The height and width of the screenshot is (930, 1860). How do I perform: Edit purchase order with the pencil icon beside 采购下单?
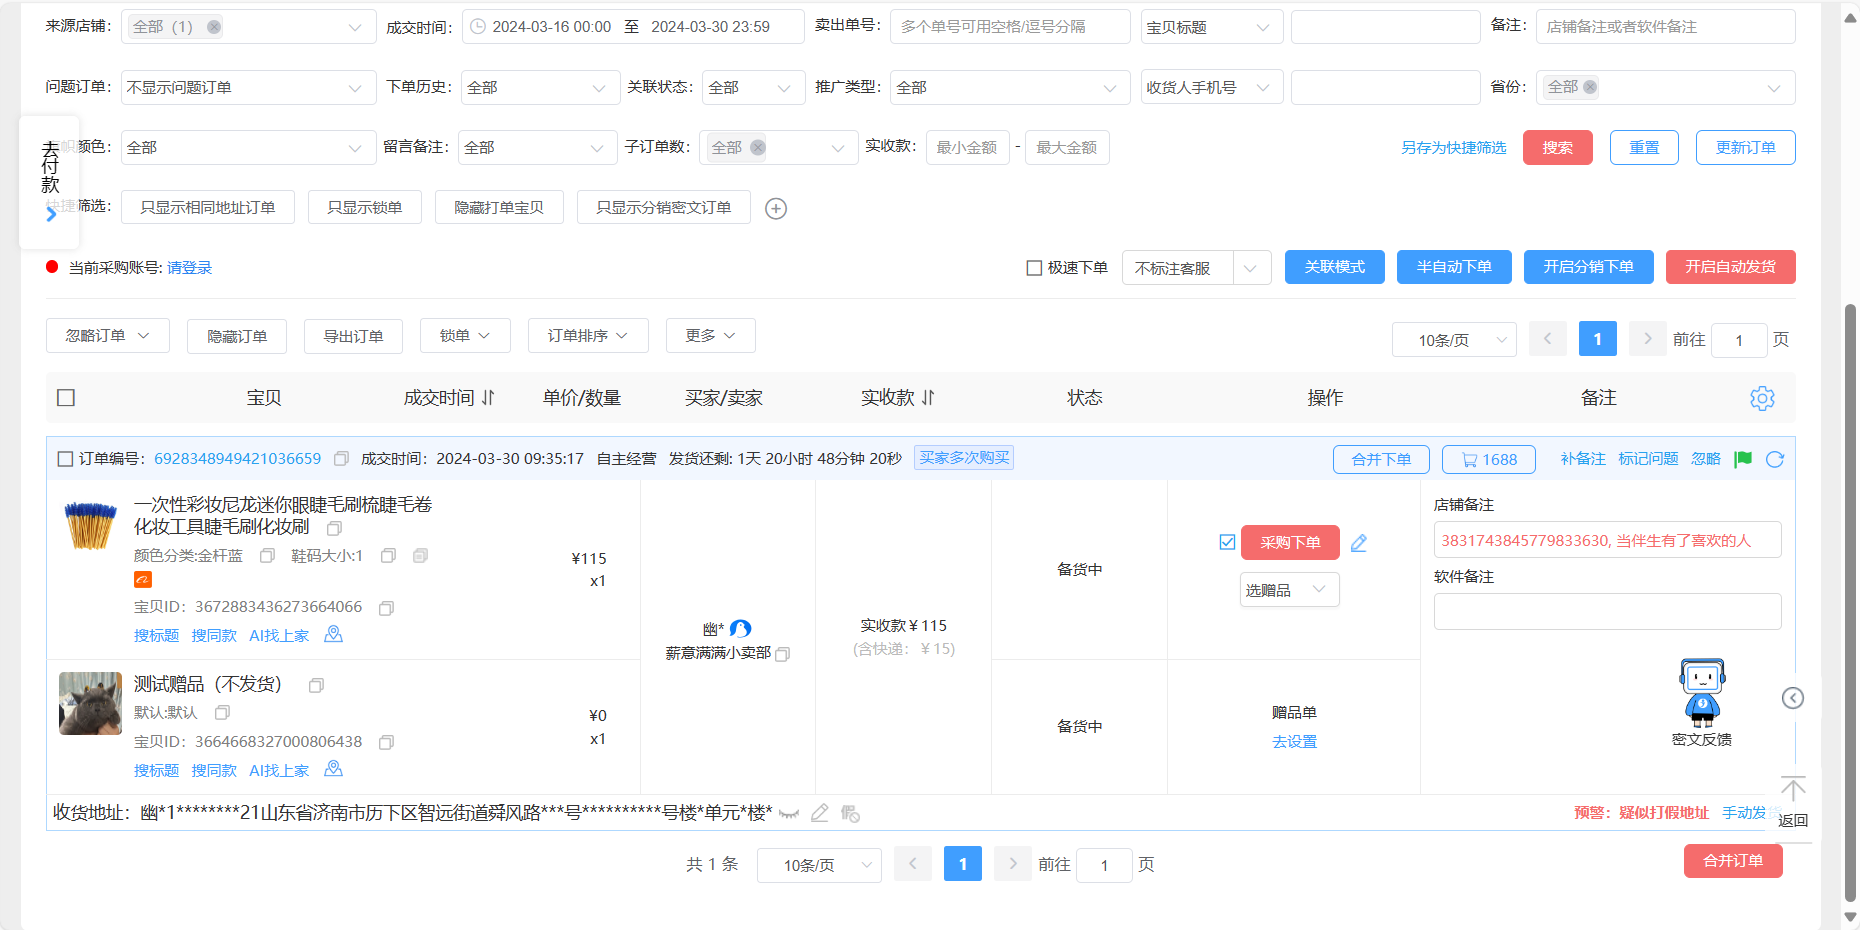[x=1359, y=543]
